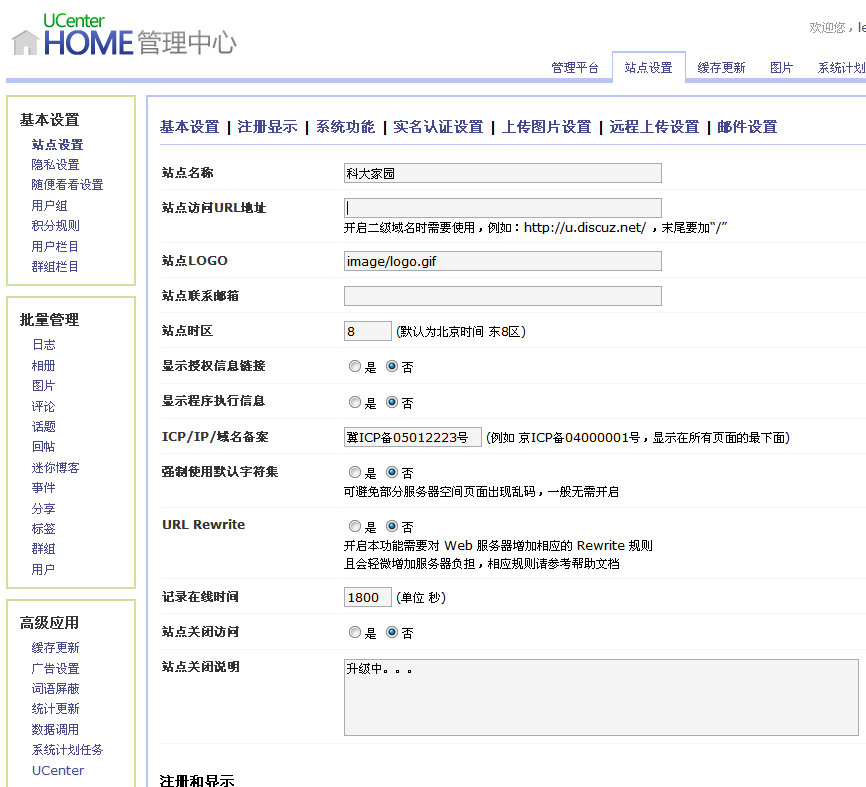
Task: Click the 站点关闭说明 textarea
Action: (x=601, y=697)
